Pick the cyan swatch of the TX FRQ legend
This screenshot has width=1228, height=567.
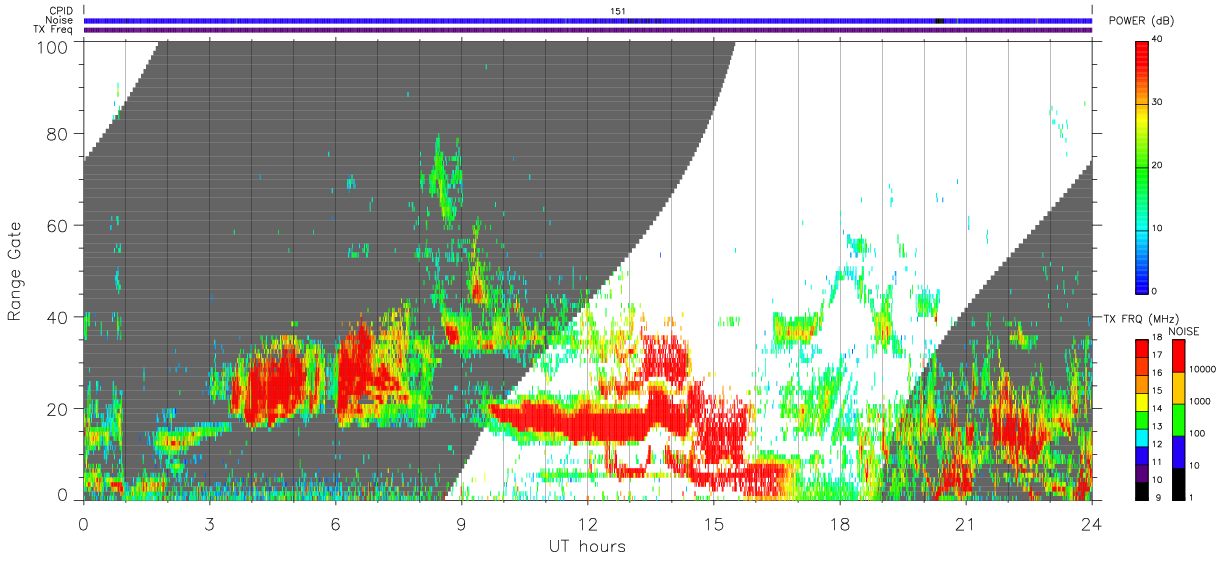point(1142,436)
